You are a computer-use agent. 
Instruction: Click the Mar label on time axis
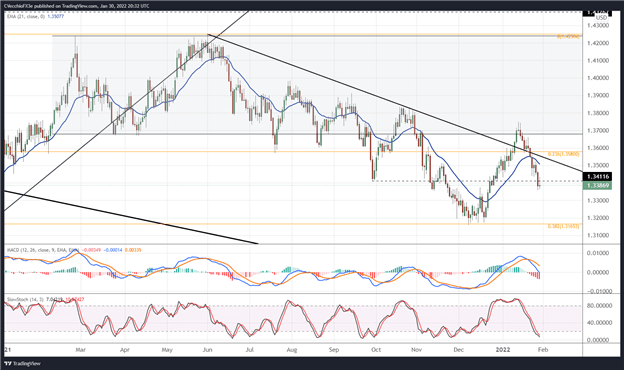click(x=80, y=350)
